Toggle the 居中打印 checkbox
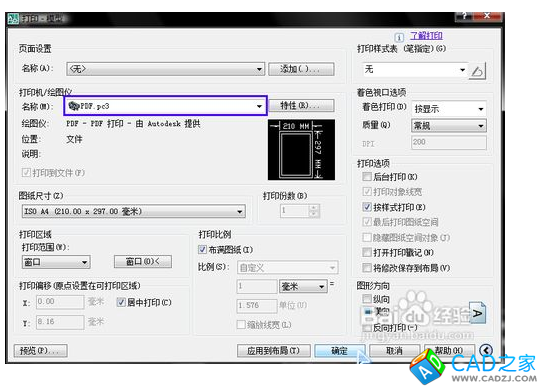The height and width of the screenshot is (391, 542). (x=121, y=302)
